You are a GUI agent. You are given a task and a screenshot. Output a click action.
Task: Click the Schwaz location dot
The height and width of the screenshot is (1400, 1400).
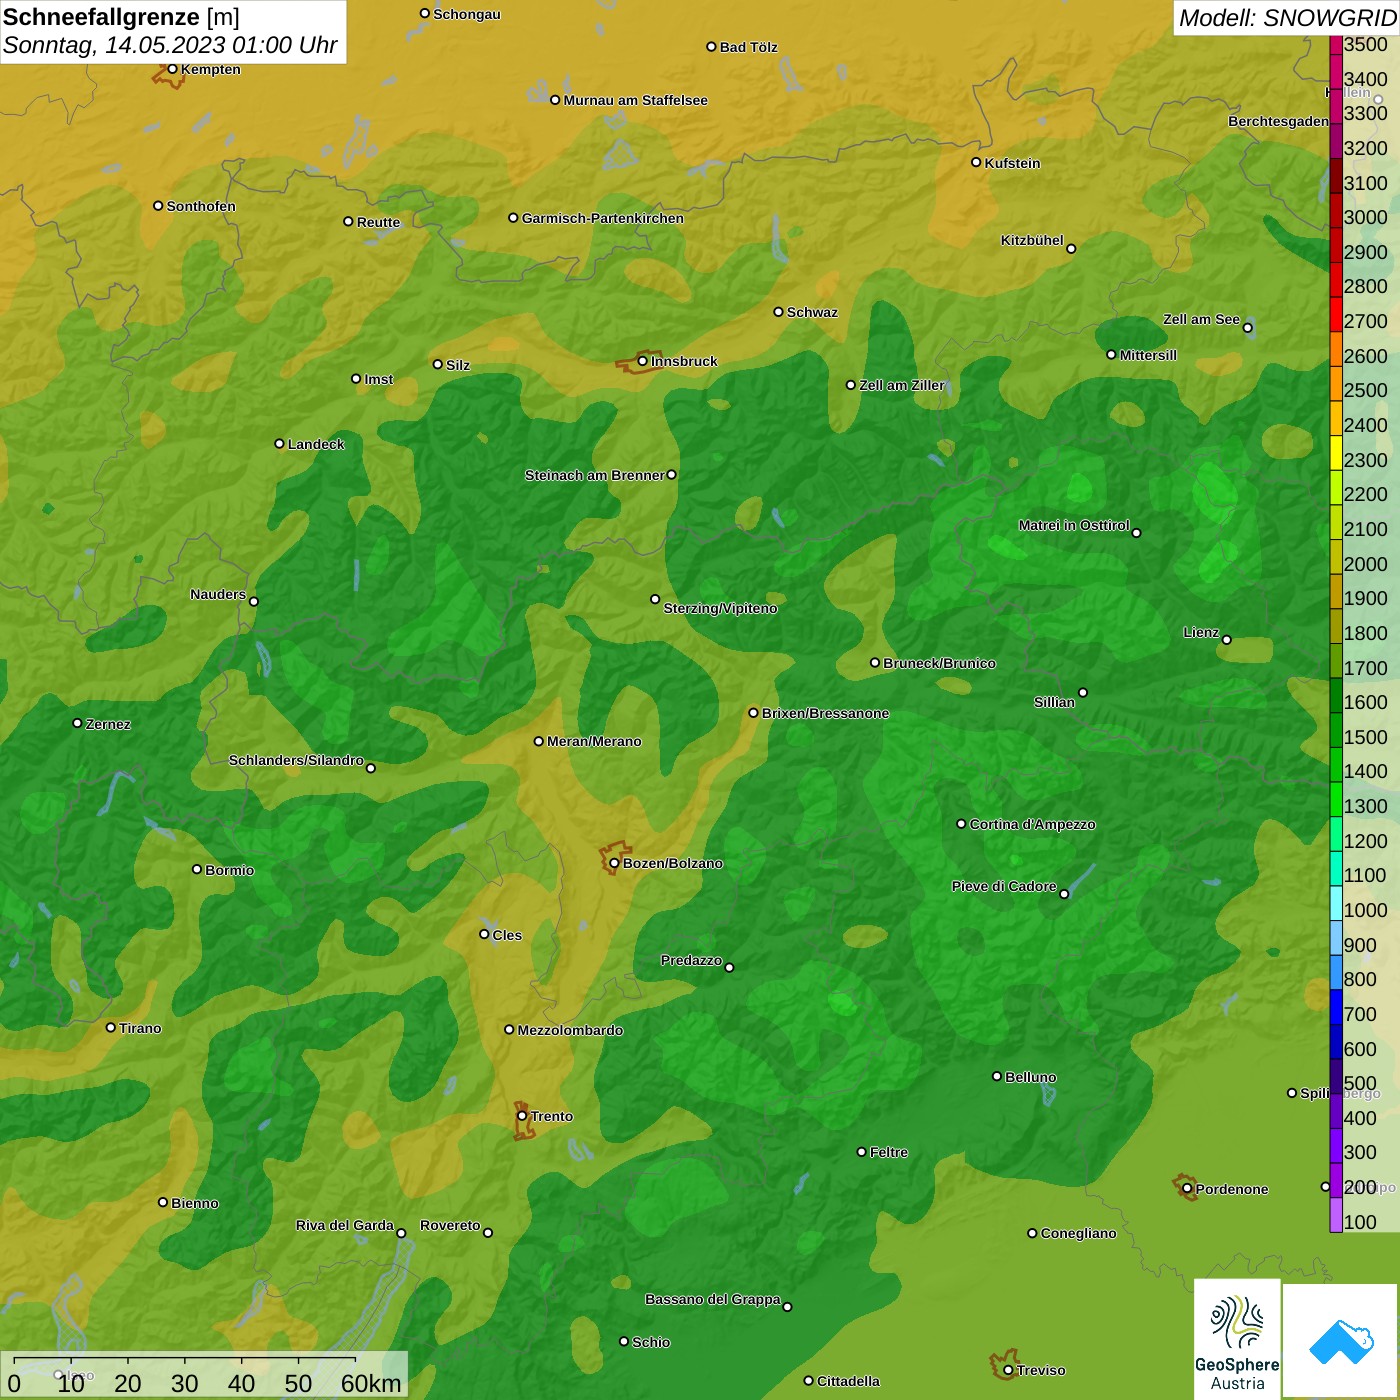point(778,311)
